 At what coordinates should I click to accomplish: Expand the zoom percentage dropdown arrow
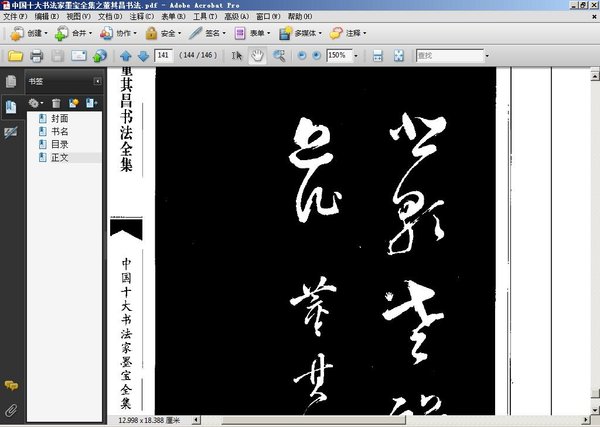(x=356, y=56)
